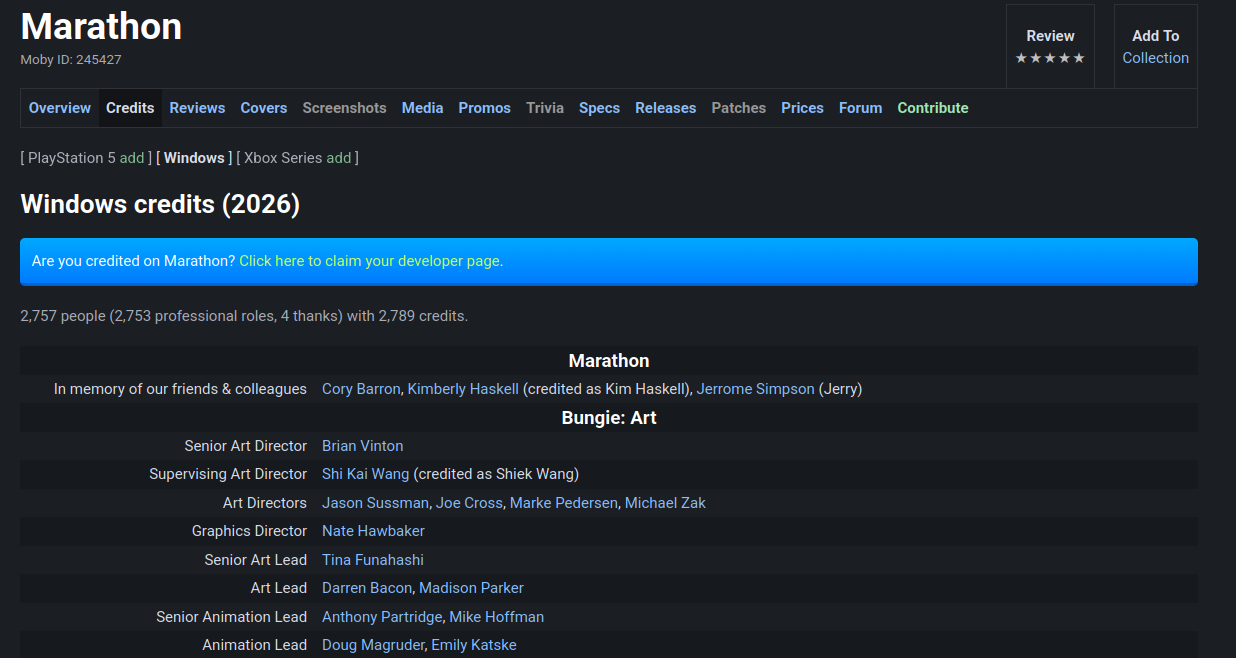Go to the Screenshots tab
Image resolution: width=1236 pixels, height=658 pixels.
pyautogui.click(x=344, y=108)
